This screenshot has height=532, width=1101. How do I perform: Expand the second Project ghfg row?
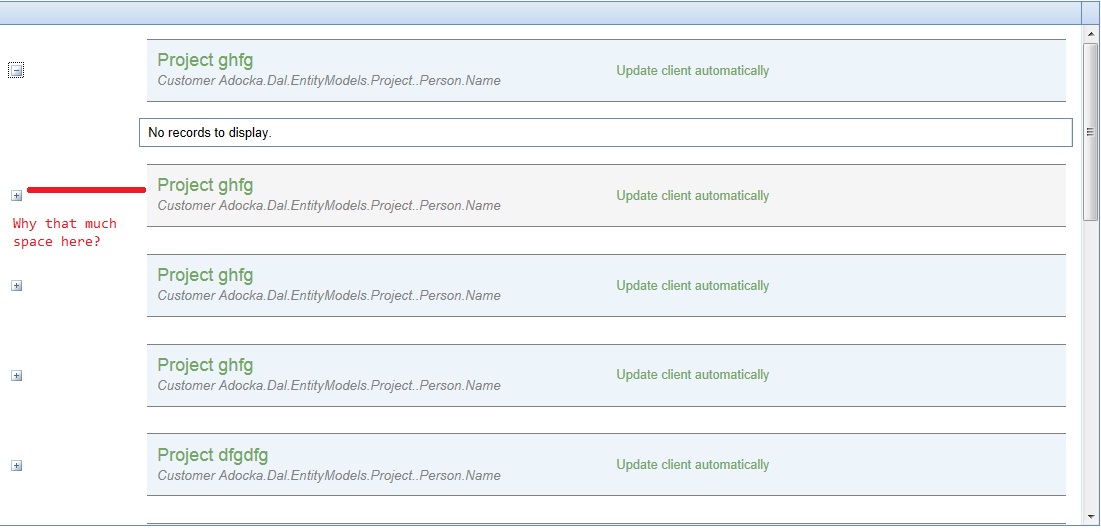click(x=17, y=196)
